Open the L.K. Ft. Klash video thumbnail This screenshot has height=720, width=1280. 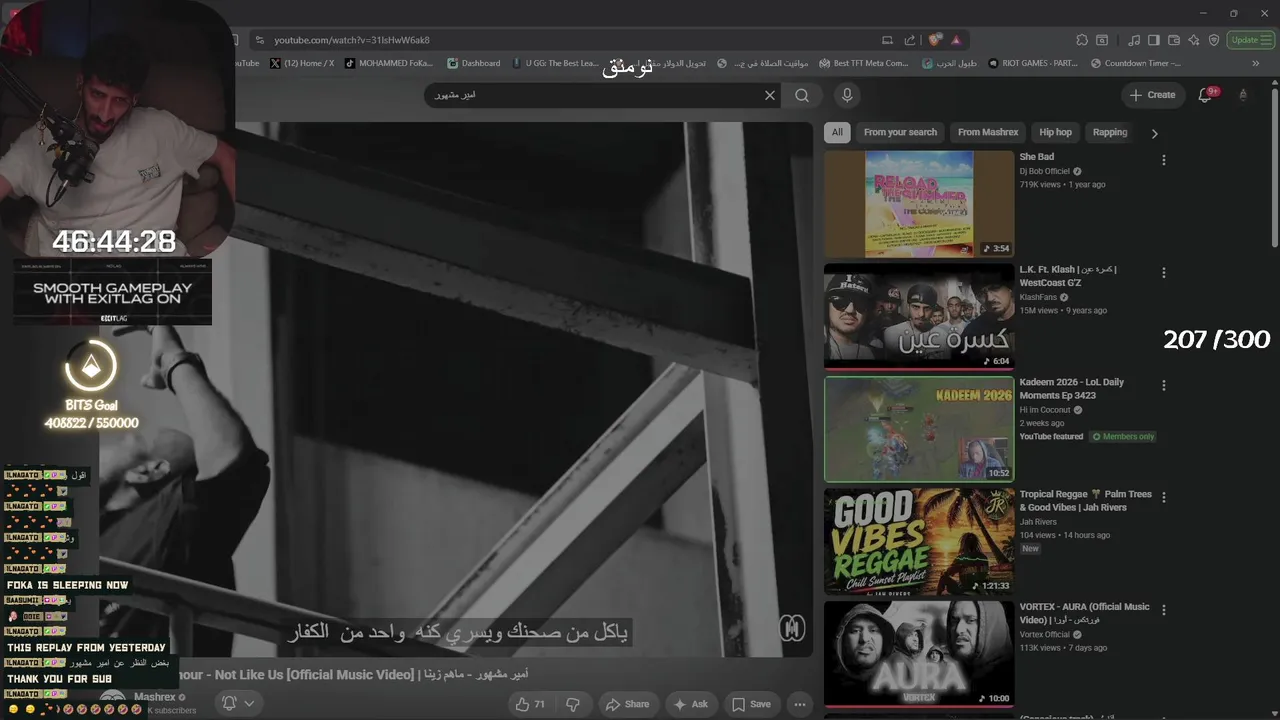coord(919,317)
